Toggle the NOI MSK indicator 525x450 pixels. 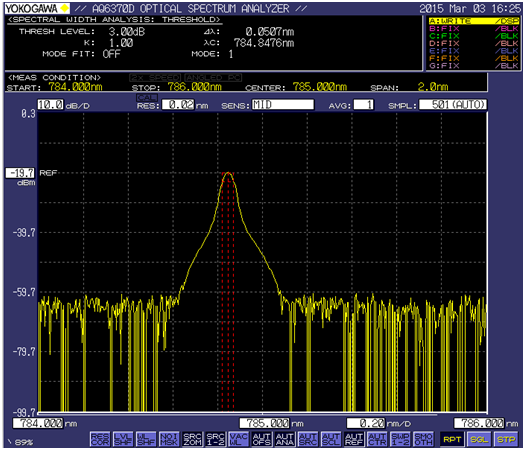(x=169, y=439)
